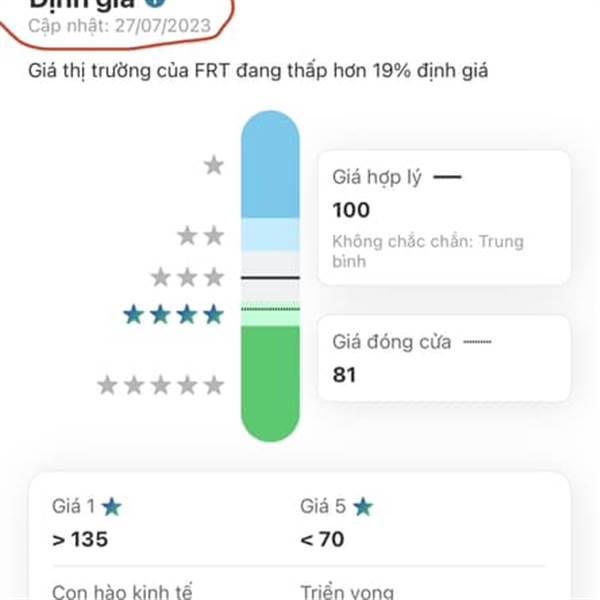Click the solid fair-value line on gauge
Screen dimensions: 600x600
(x=270, y=277)
